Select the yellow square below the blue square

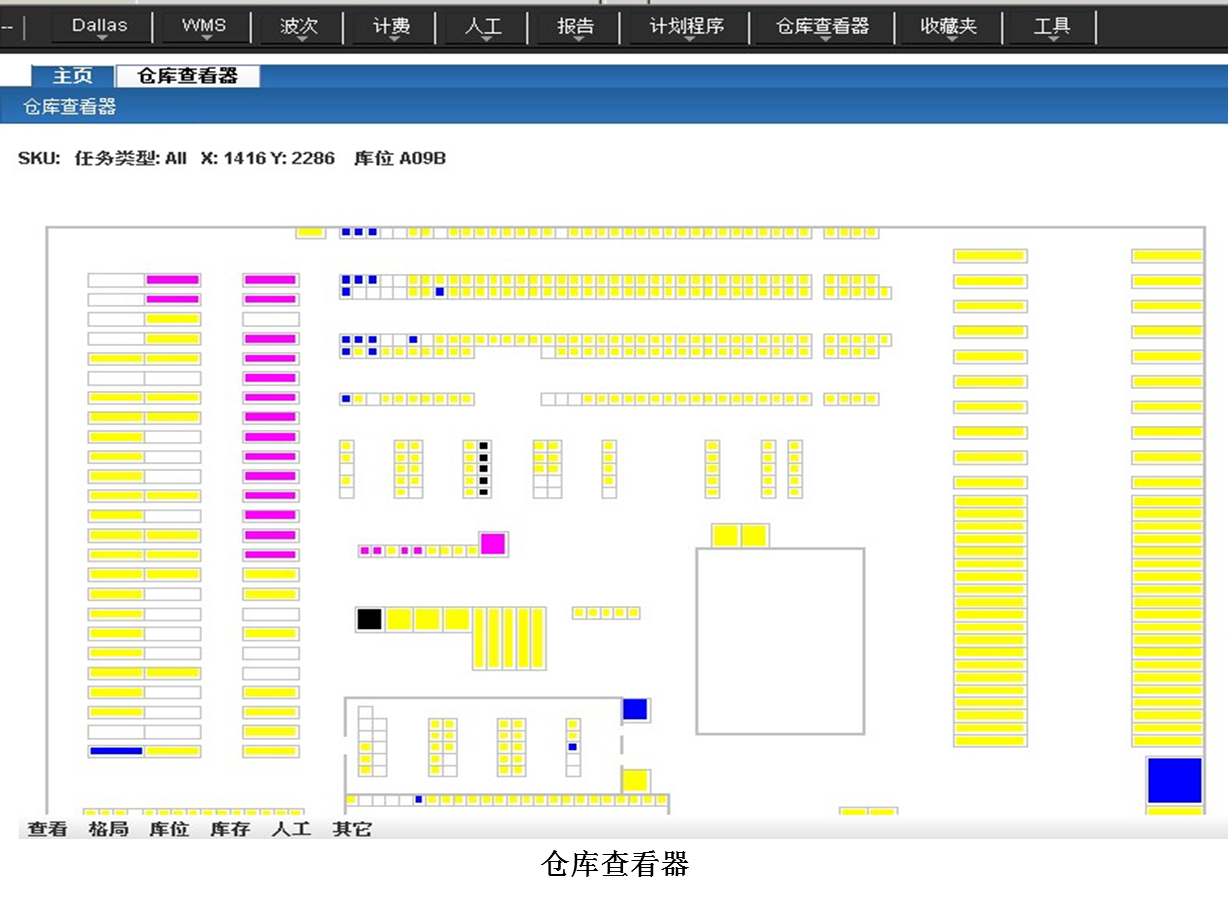pyautogui.click(x=635, y=780)
